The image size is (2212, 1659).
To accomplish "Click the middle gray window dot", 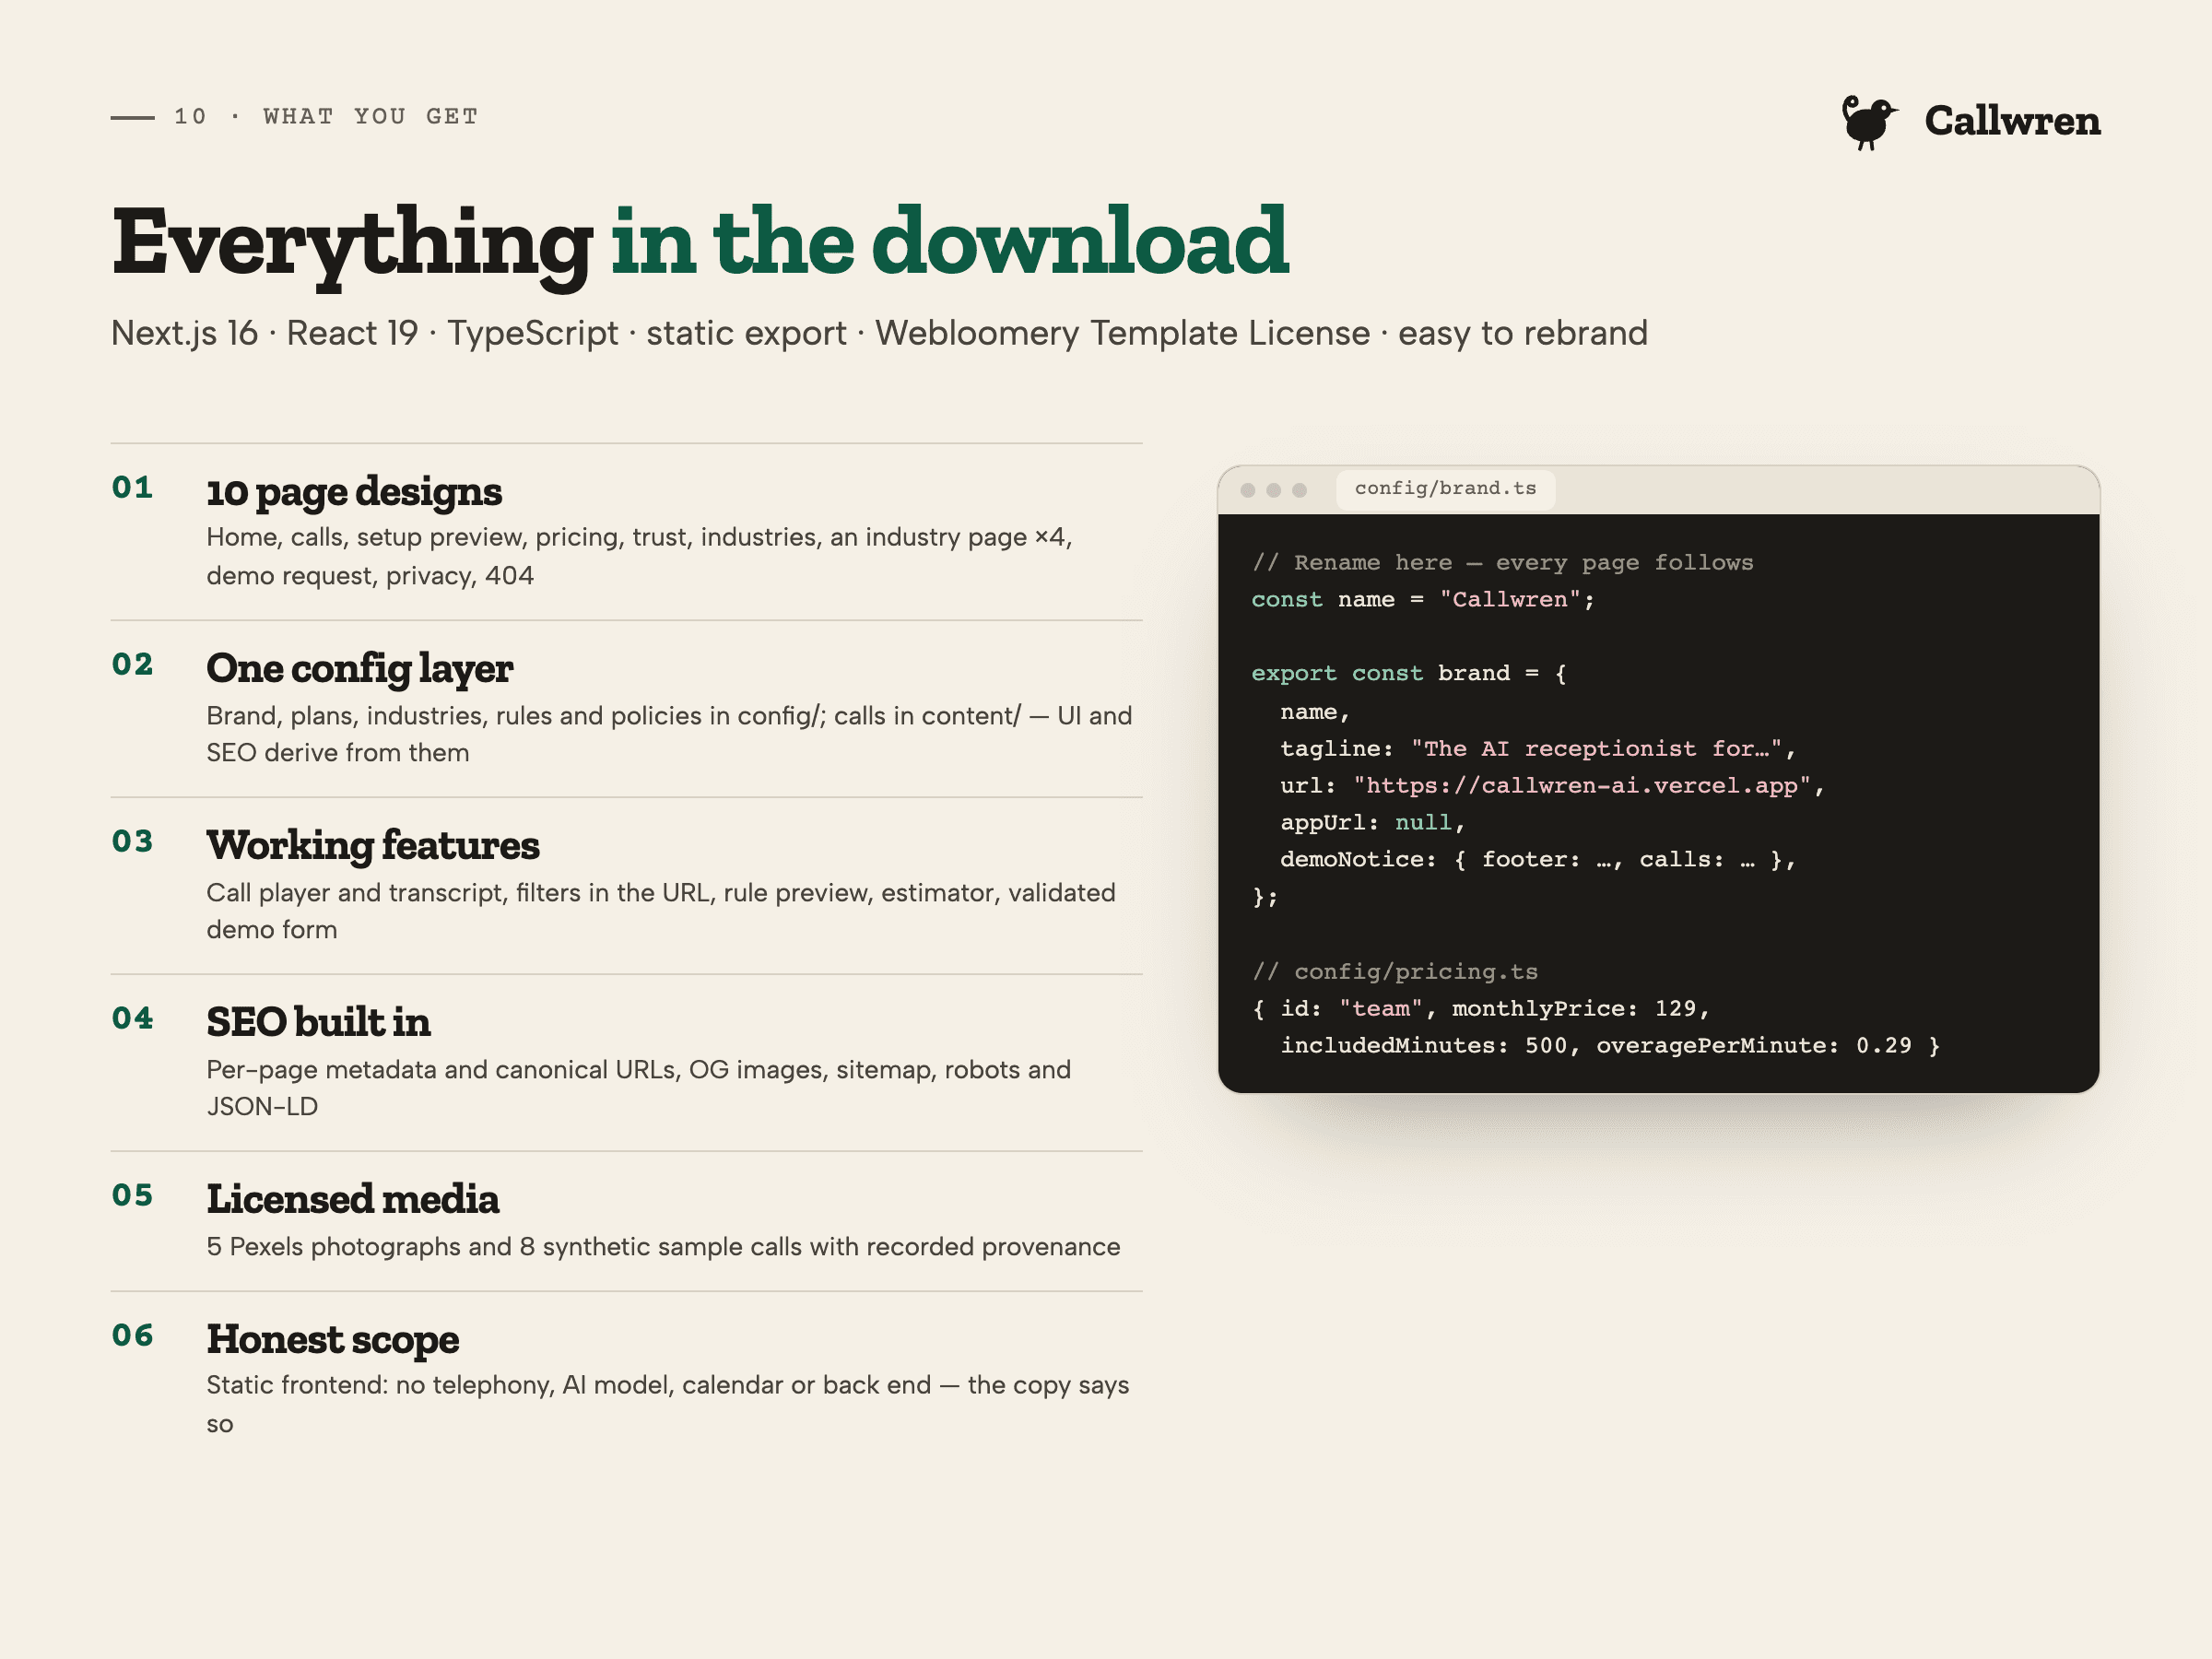I will [1273, 490].
